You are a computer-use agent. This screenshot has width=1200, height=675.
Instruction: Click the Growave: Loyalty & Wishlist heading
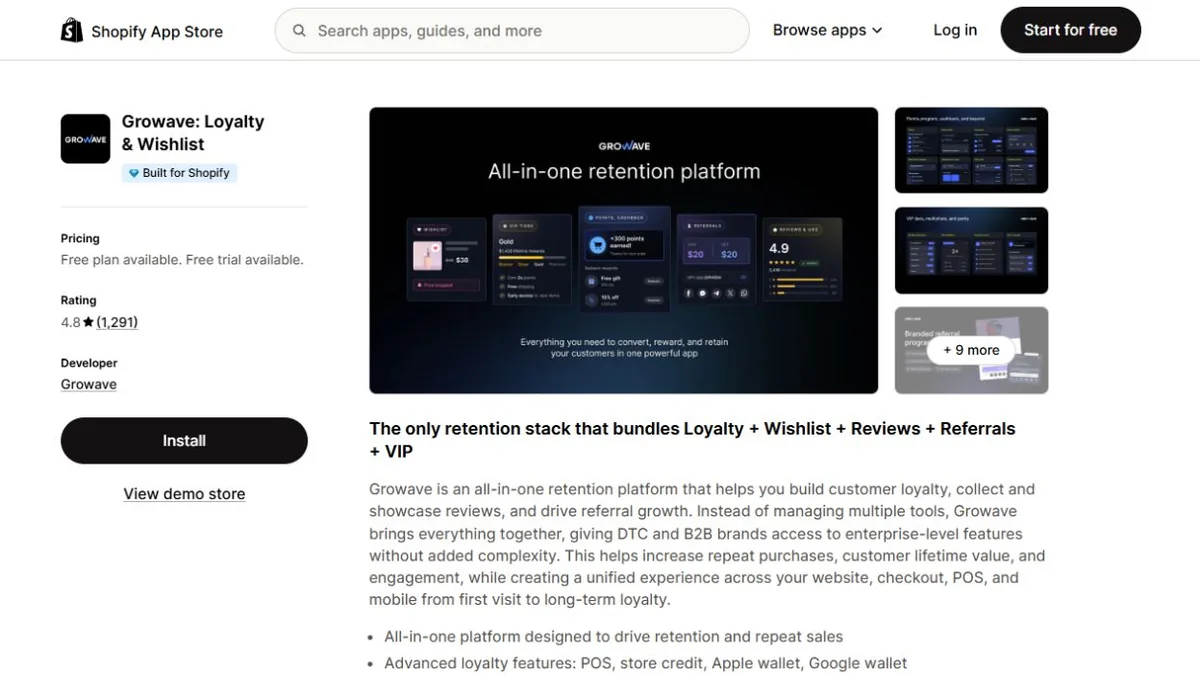[193, 133]
